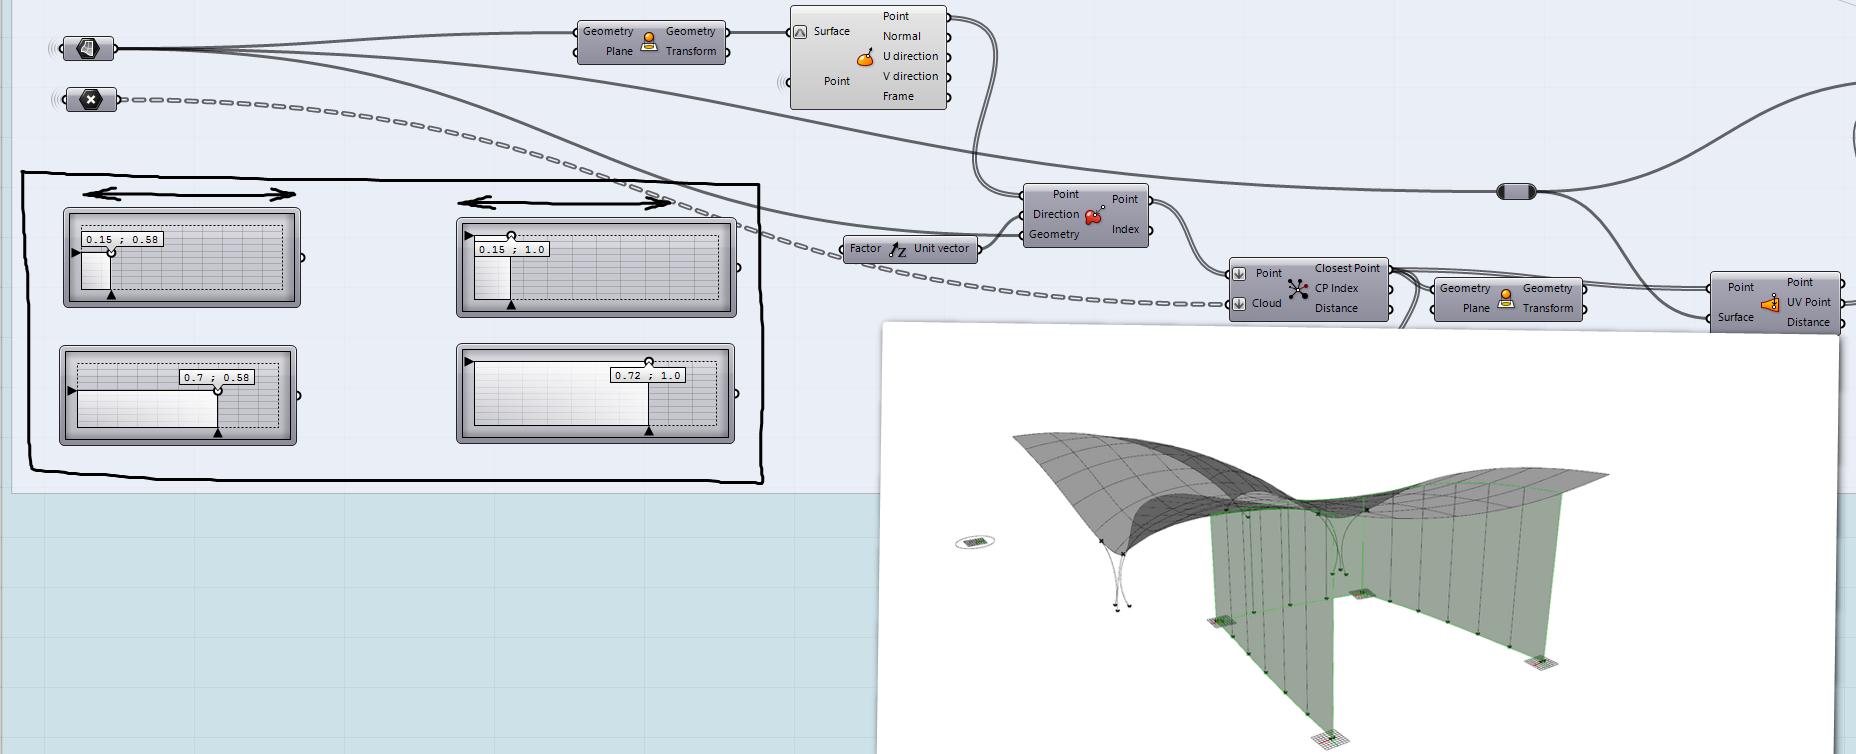The width and height of the screenshot is (1856, 754).
Task: Click Distance output of Surface Closest Point
Action: (x=1808, y=323)
